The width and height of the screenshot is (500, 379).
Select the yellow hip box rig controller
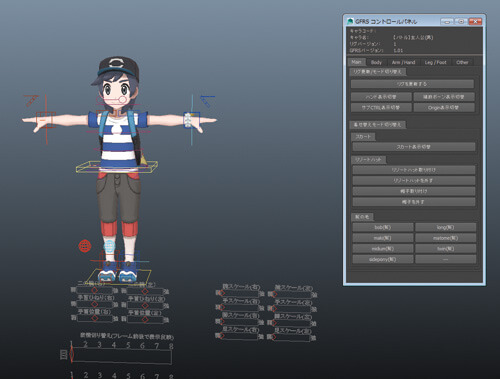[117, 167]
